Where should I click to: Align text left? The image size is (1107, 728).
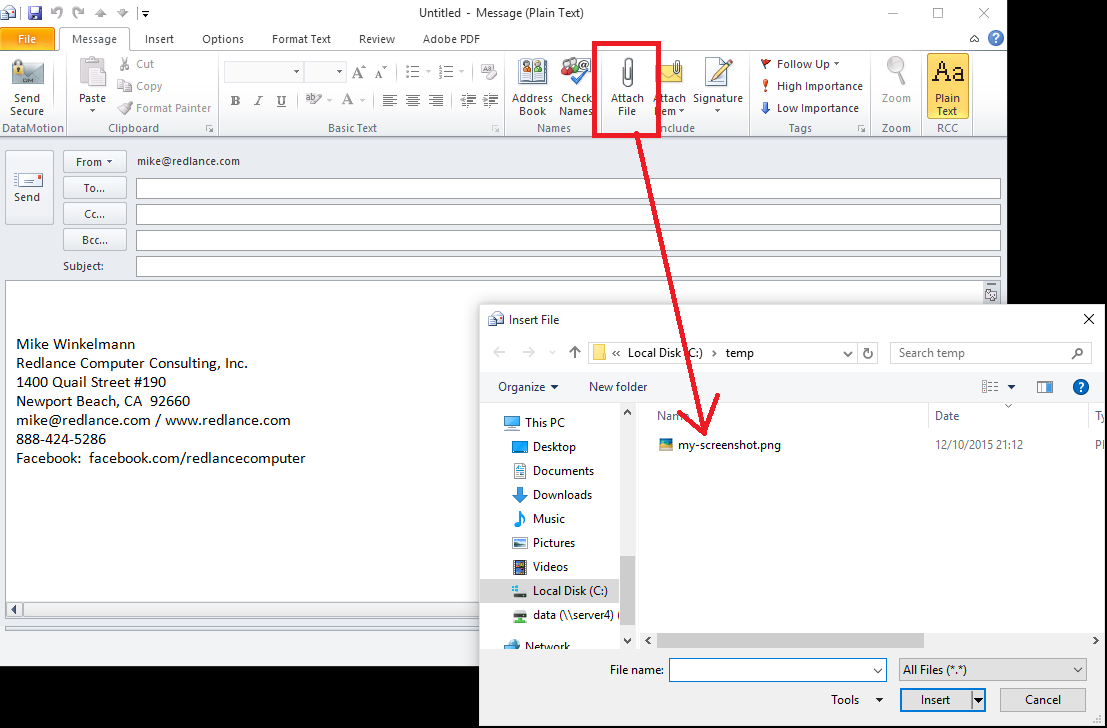tap(390, 101)
